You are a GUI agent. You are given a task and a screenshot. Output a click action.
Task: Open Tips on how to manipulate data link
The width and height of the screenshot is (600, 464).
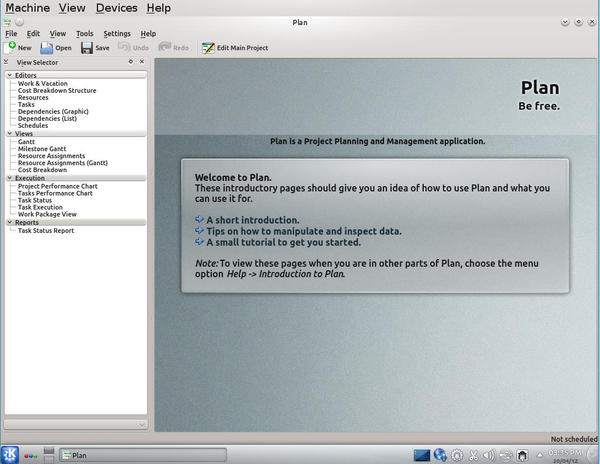(x=304, y=231)
